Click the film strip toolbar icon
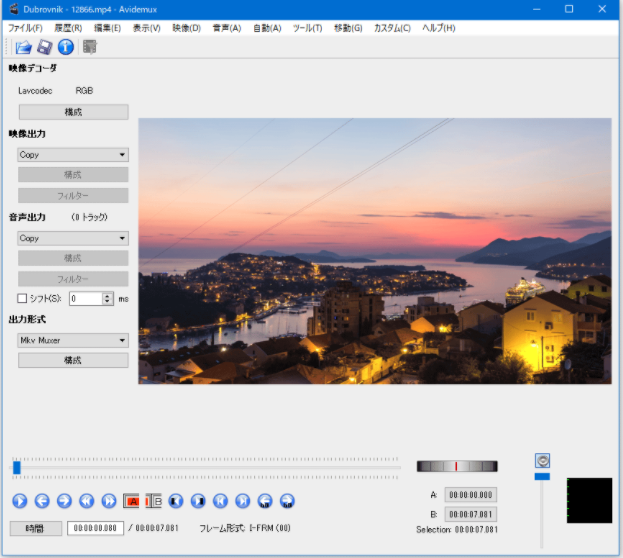 click(89, 47)
